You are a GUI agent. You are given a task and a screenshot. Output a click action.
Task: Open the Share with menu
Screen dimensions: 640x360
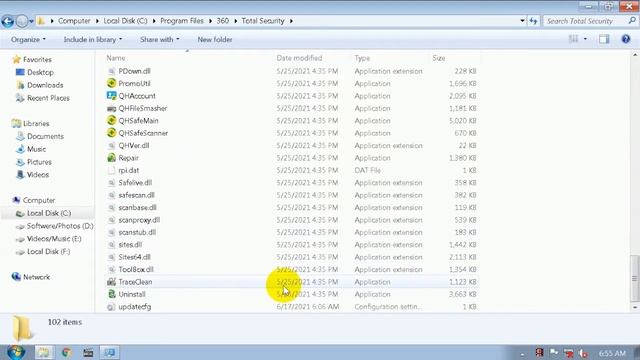160,40
